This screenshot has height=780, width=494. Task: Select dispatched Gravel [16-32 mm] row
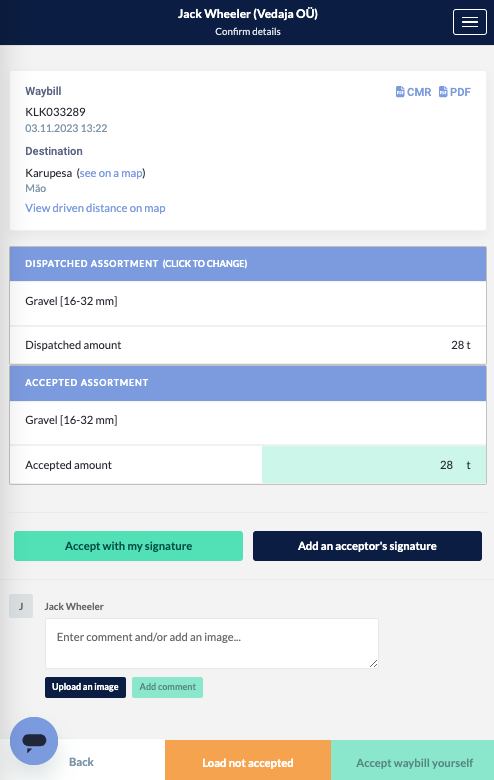(248, 303)
